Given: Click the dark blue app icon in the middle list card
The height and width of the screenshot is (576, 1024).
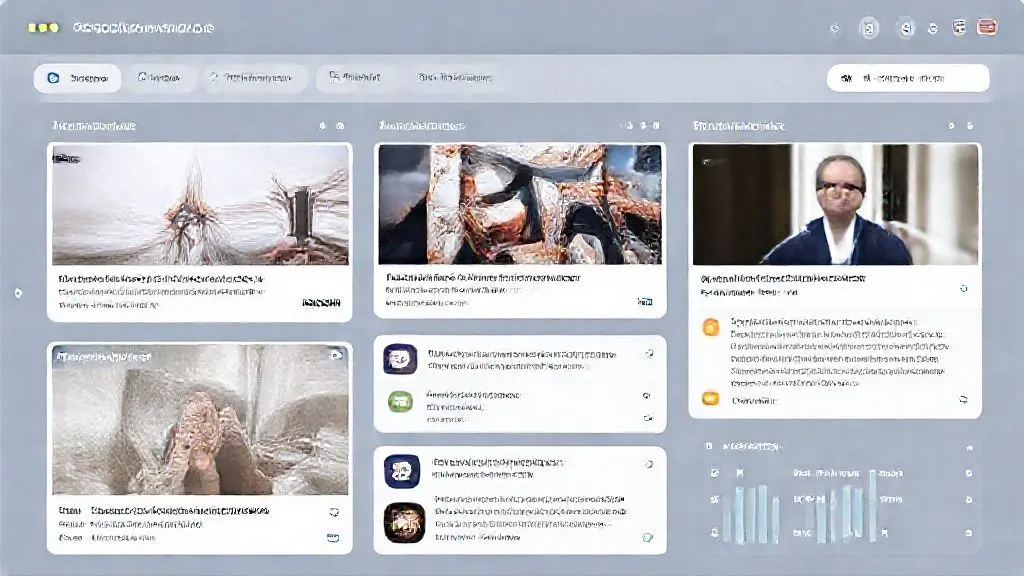Looking at the screenshot, I should (x=400, y=359).
